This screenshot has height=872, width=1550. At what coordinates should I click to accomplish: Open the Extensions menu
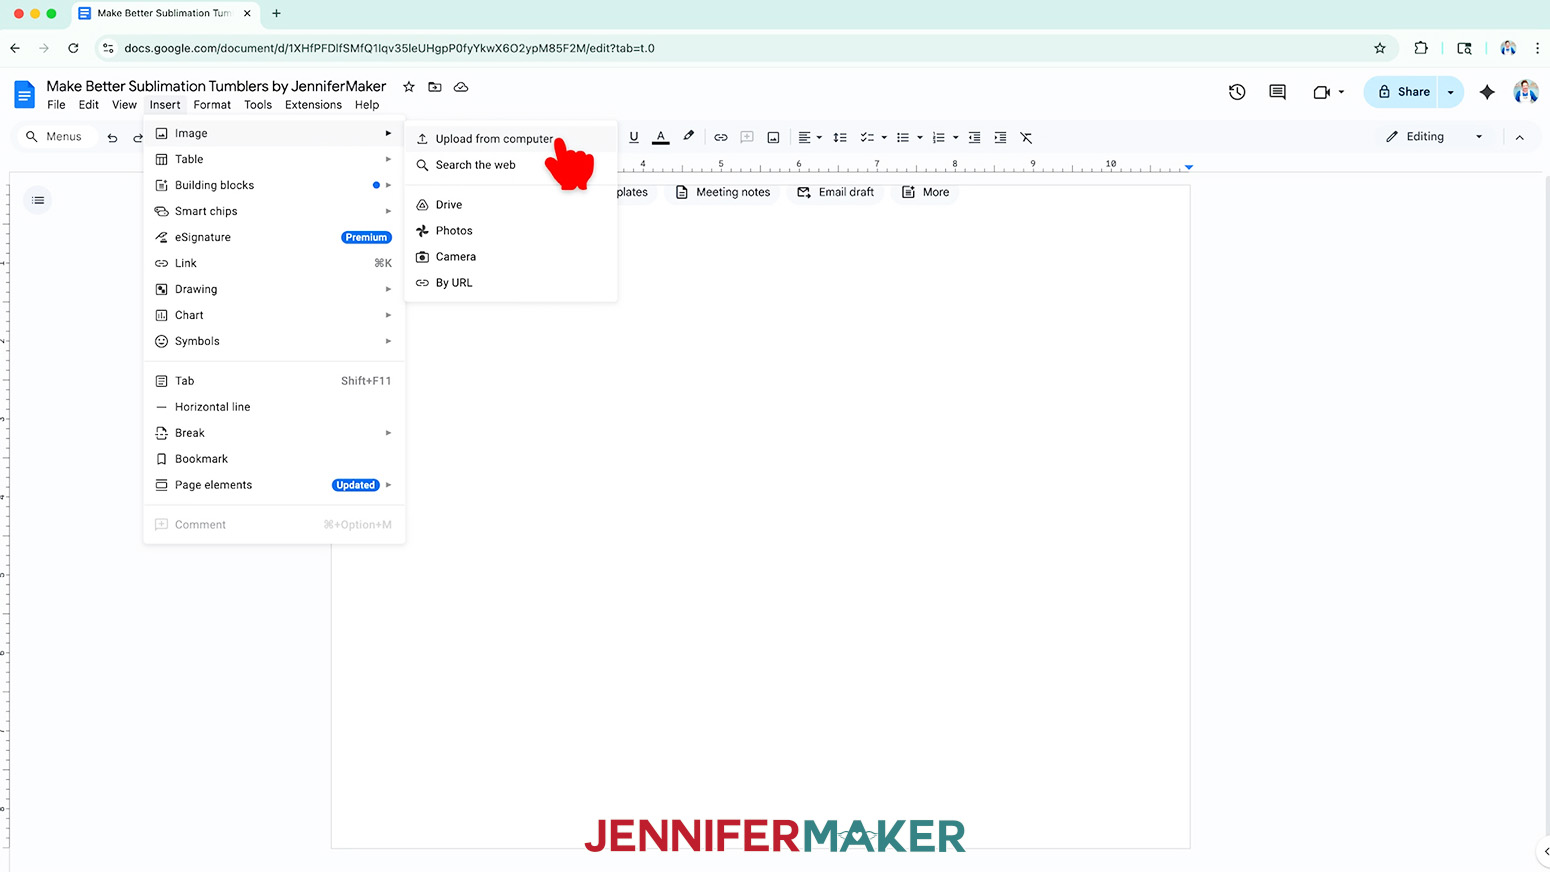click(313, 105)
